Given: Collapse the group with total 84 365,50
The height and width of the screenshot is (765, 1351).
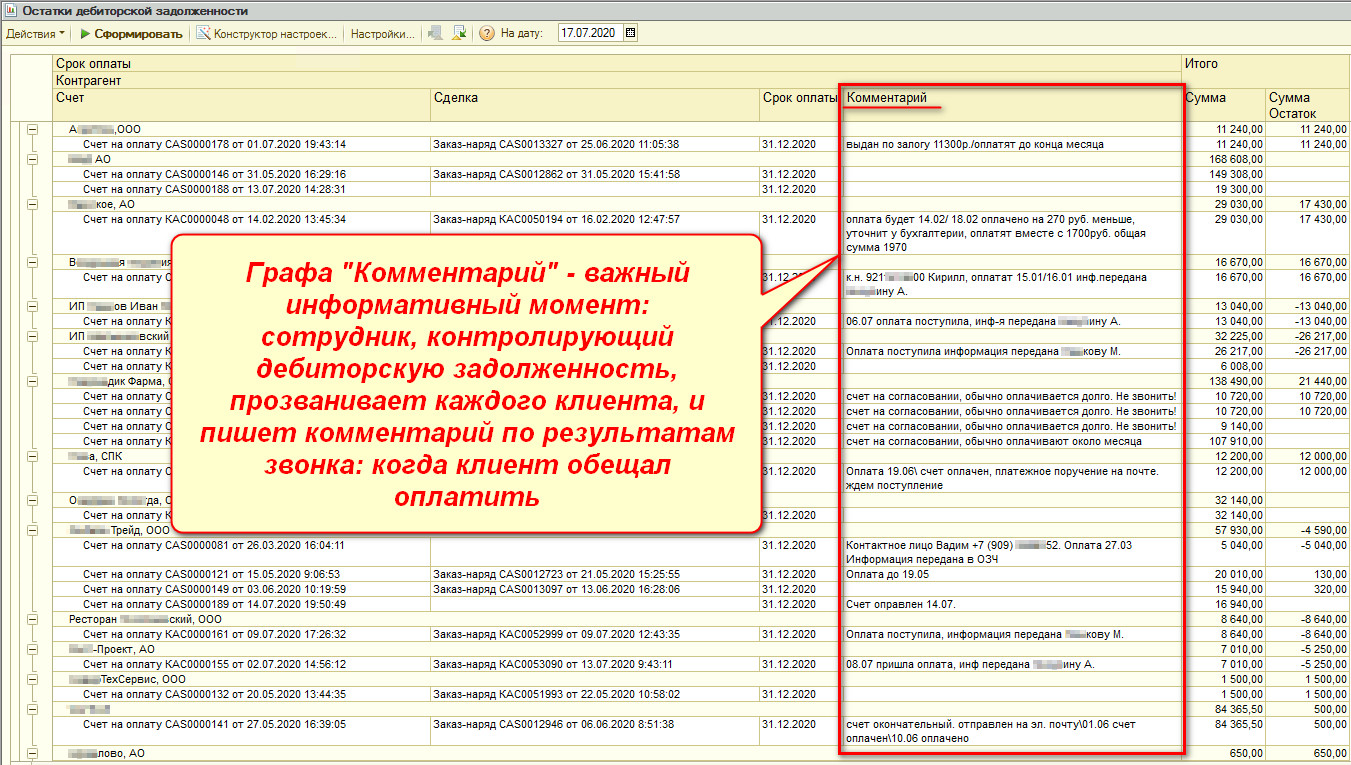Looking at the screenshot, I should pyautogui.click(x=32, y=709).
